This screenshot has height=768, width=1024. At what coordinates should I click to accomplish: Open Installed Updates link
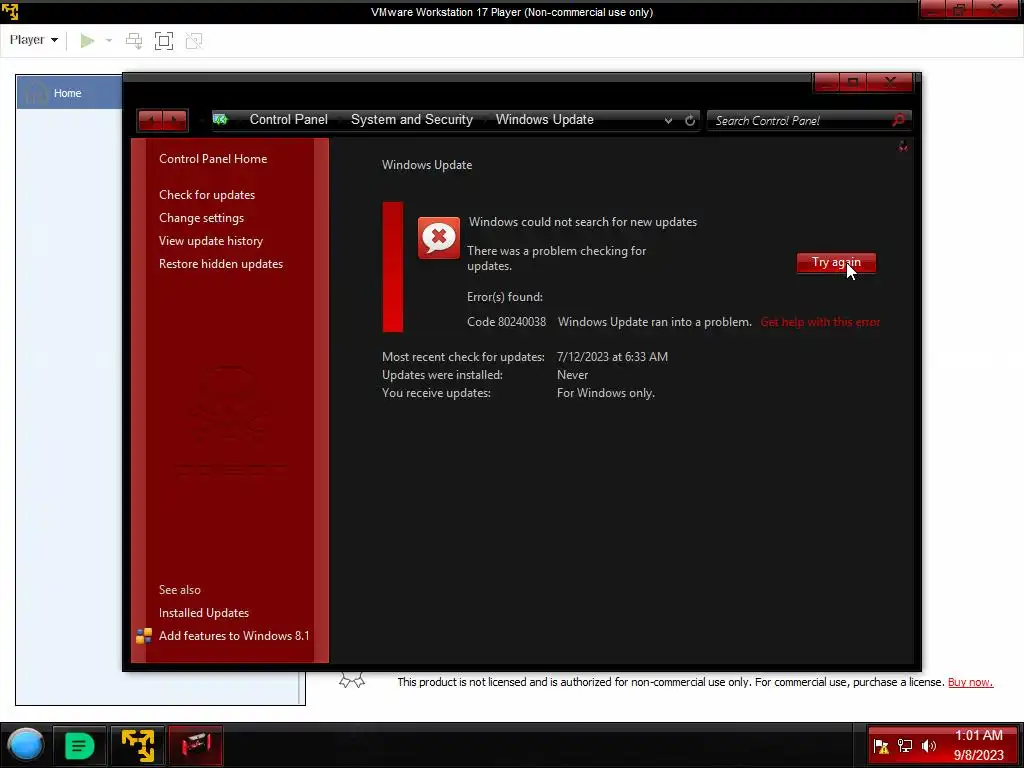[x=204, y=613]
